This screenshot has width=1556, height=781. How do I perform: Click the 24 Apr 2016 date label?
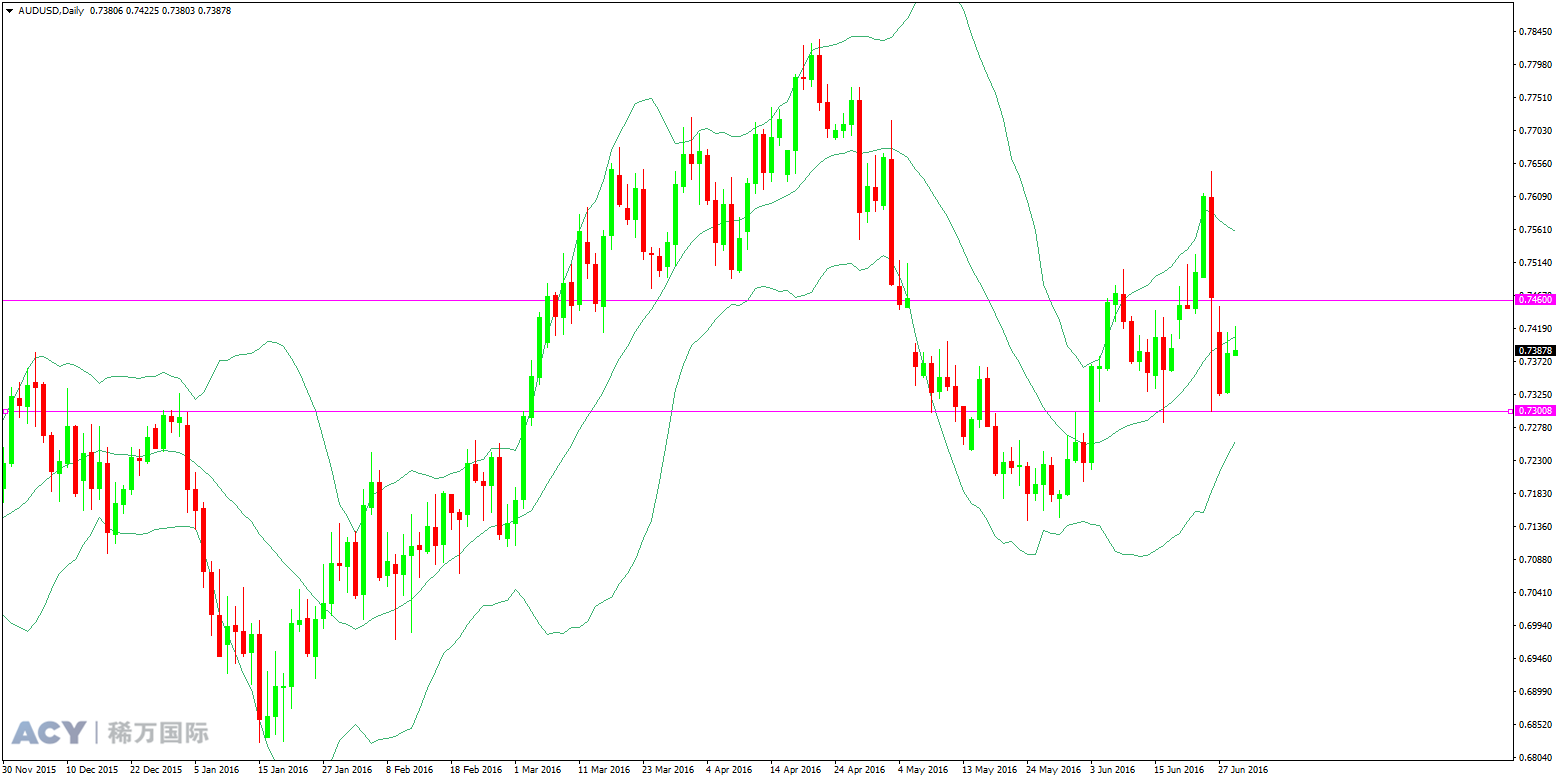pos(860,771)
